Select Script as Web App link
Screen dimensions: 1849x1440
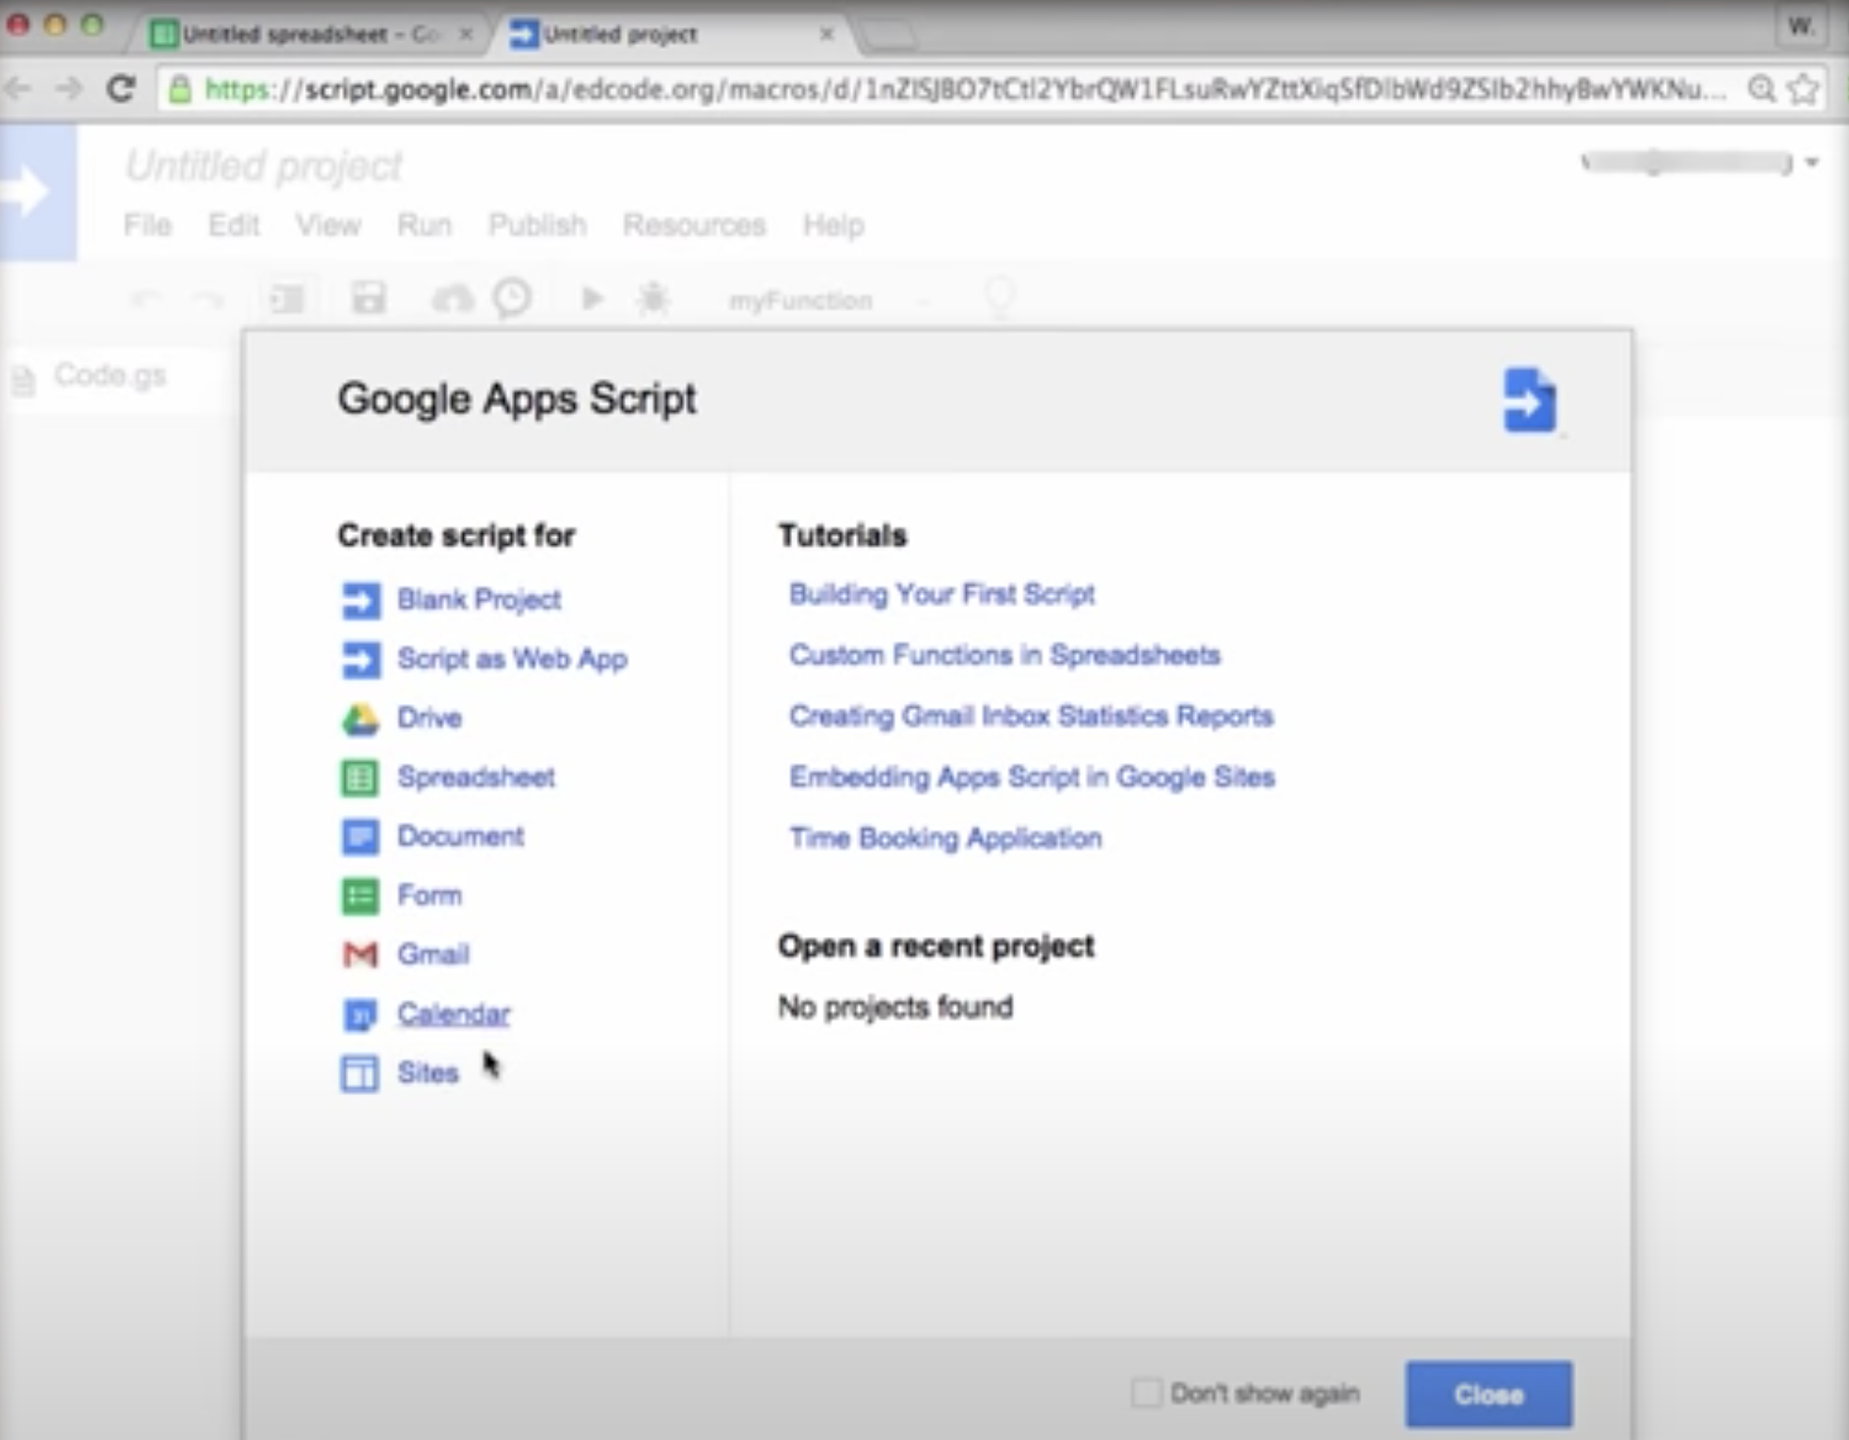(x=512, y=659)
